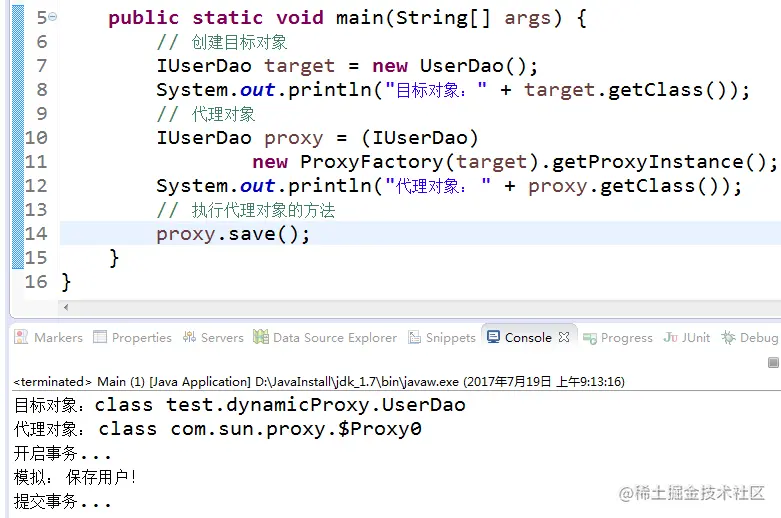Click the Snippets tab icon
Viewport: 781px width, 518px height.
point(414,337)
